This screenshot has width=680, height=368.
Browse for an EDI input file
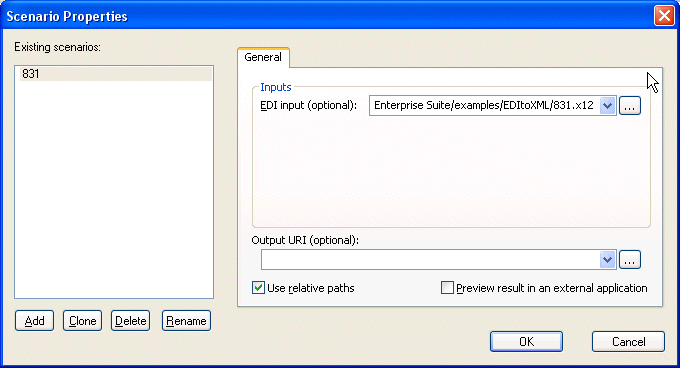coord(630,106)
